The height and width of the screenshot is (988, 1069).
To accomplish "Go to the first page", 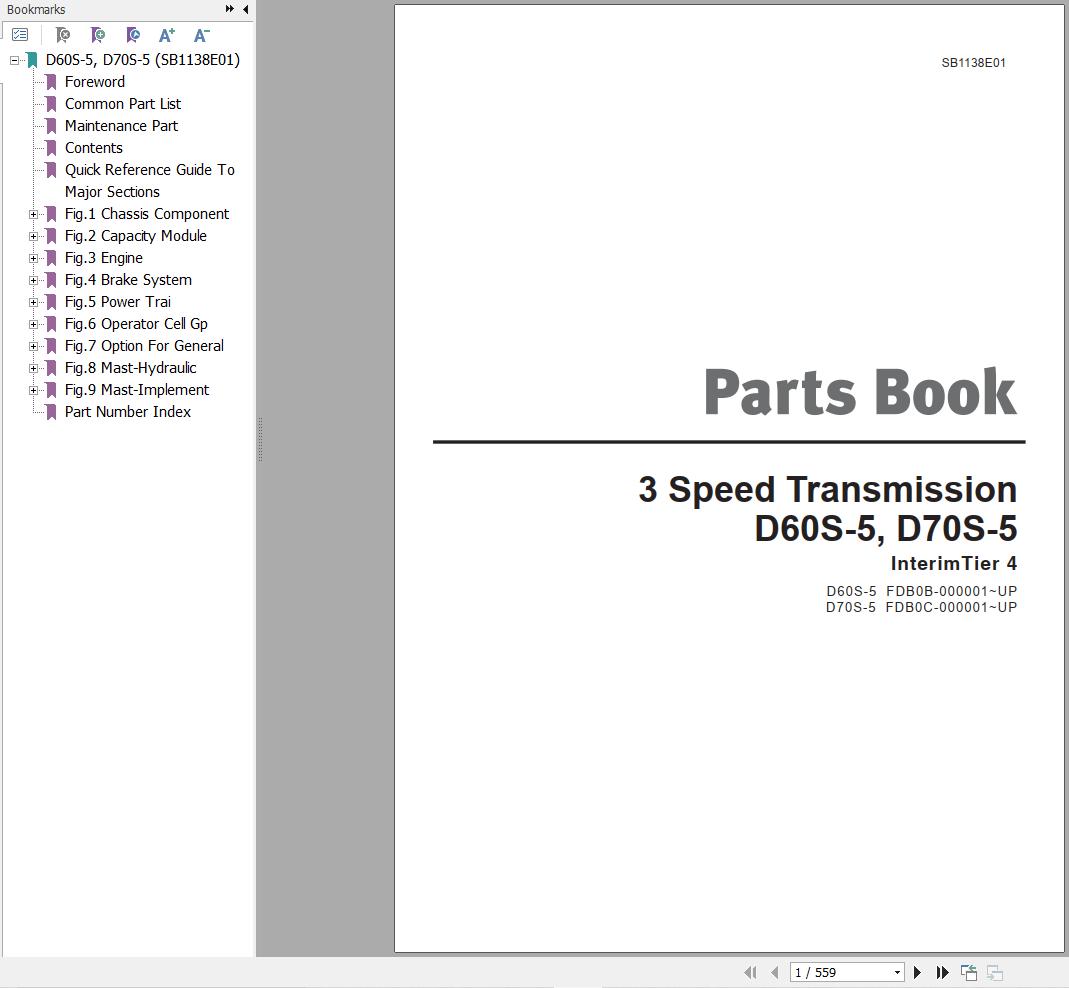I will [x=750, y=972].
